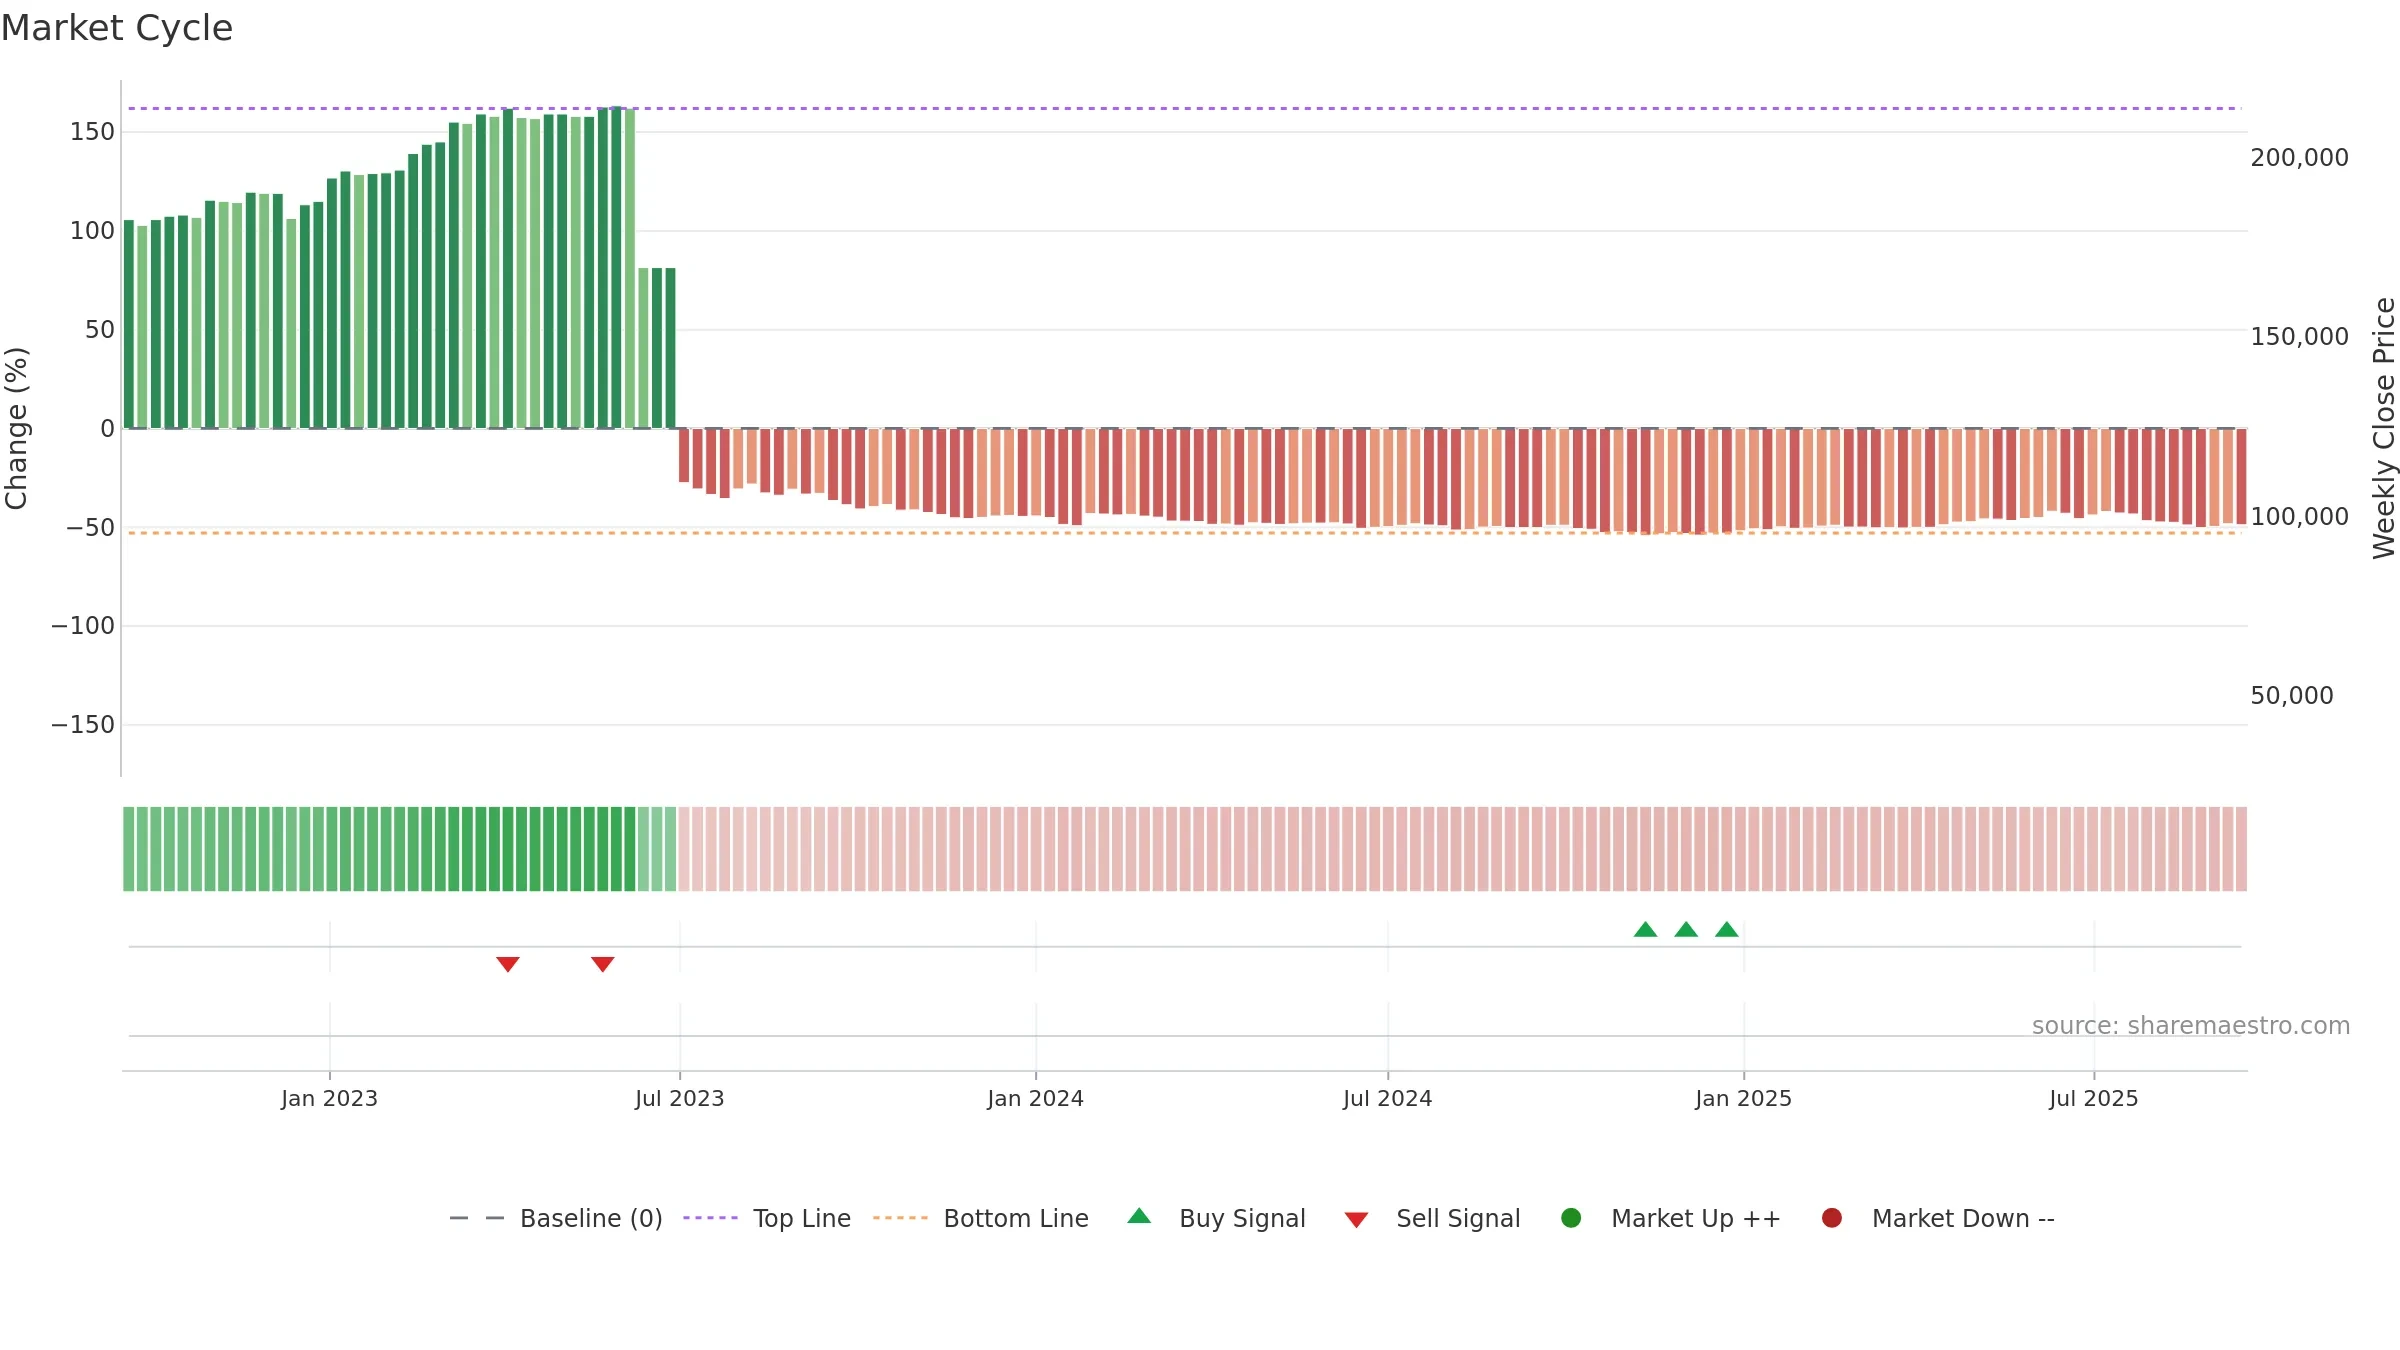
Task: Click the 50 change axis tick label
Action: point(100,330)
